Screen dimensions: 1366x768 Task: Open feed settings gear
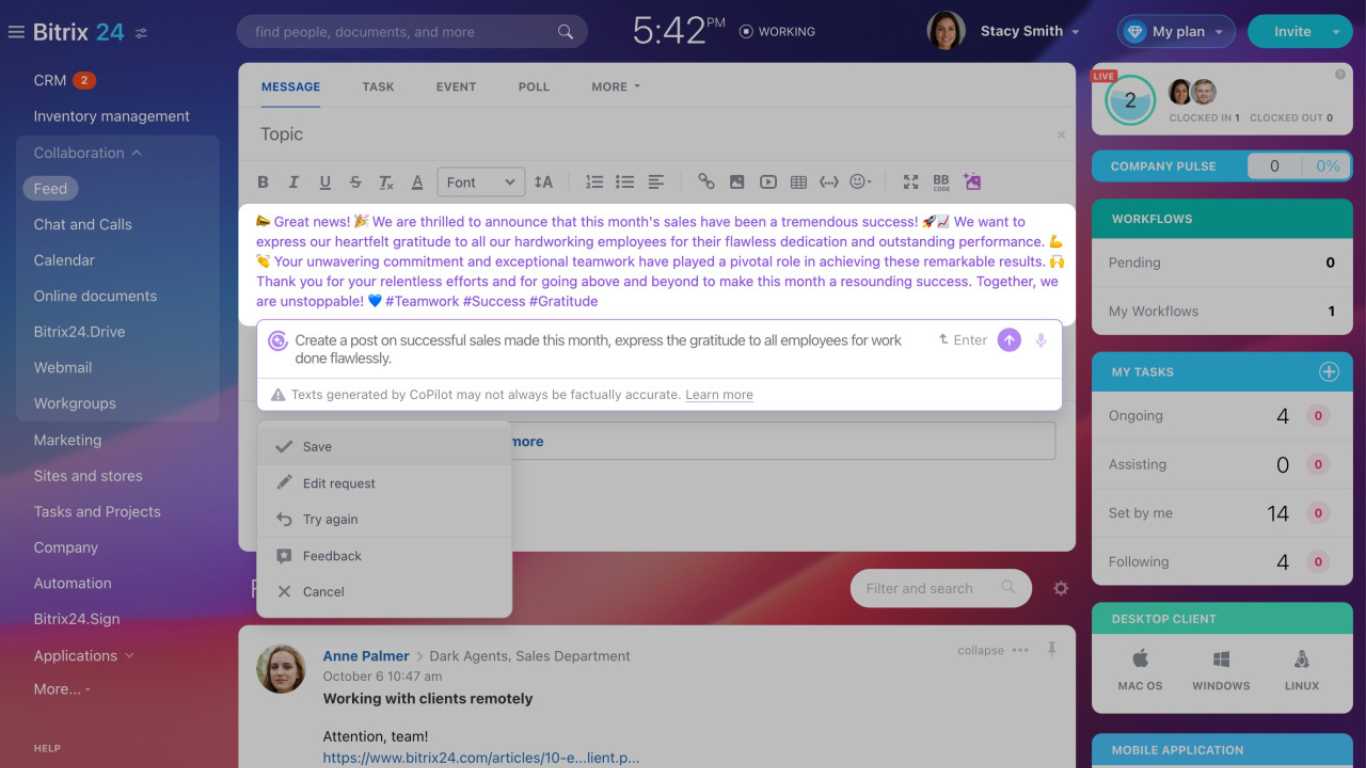1061,588
